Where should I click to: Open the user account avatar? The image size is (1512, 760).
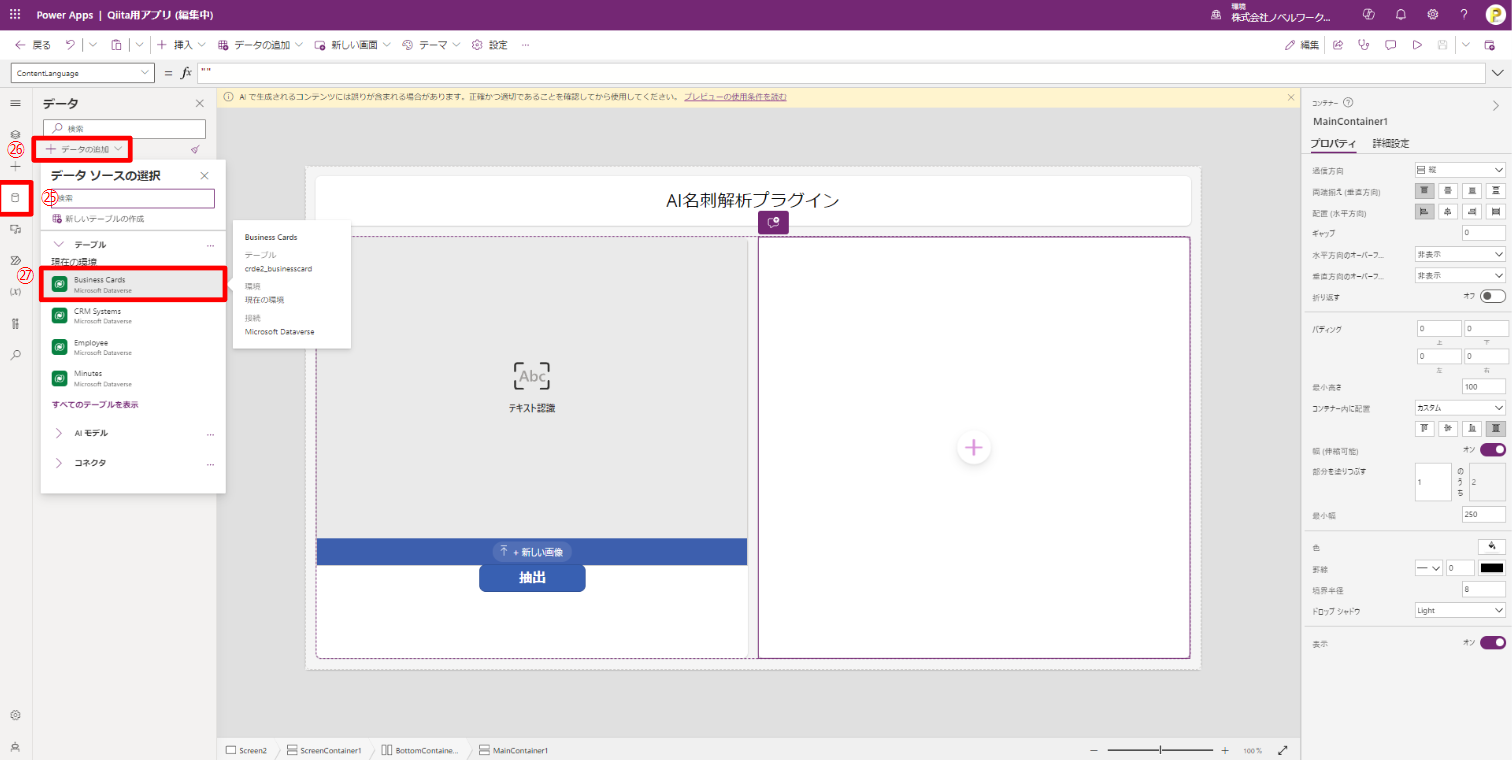(x=1494, y=15)
